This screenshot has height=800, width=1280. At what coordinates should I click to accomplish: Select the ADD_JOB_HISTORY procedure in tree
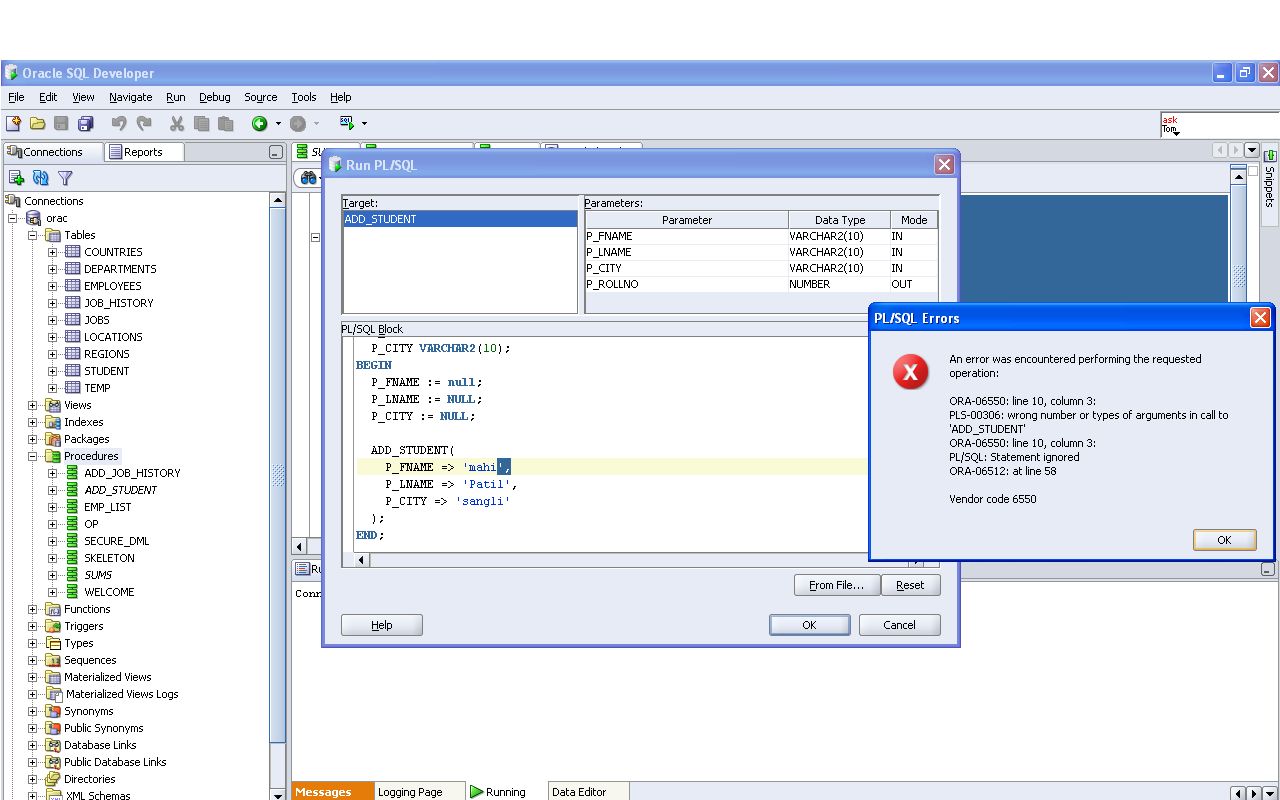point(132,473)
